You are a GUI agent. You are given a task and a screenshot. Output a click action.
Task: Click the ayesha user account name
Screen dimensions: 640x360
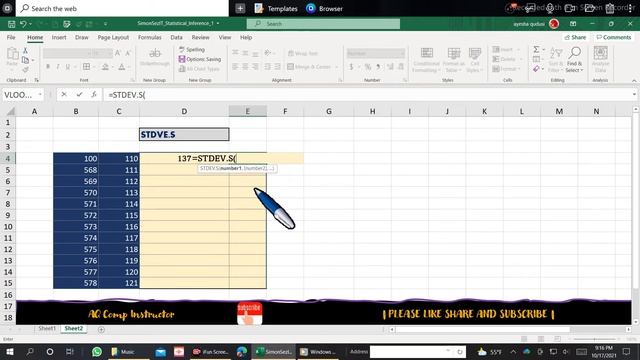point(529,24)
